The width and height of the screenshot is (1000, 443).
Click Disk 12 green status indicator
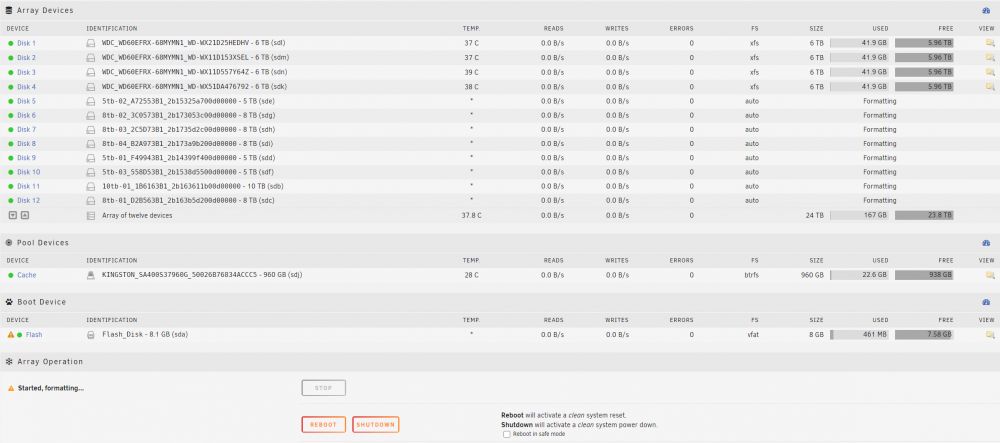click(11, 201)
